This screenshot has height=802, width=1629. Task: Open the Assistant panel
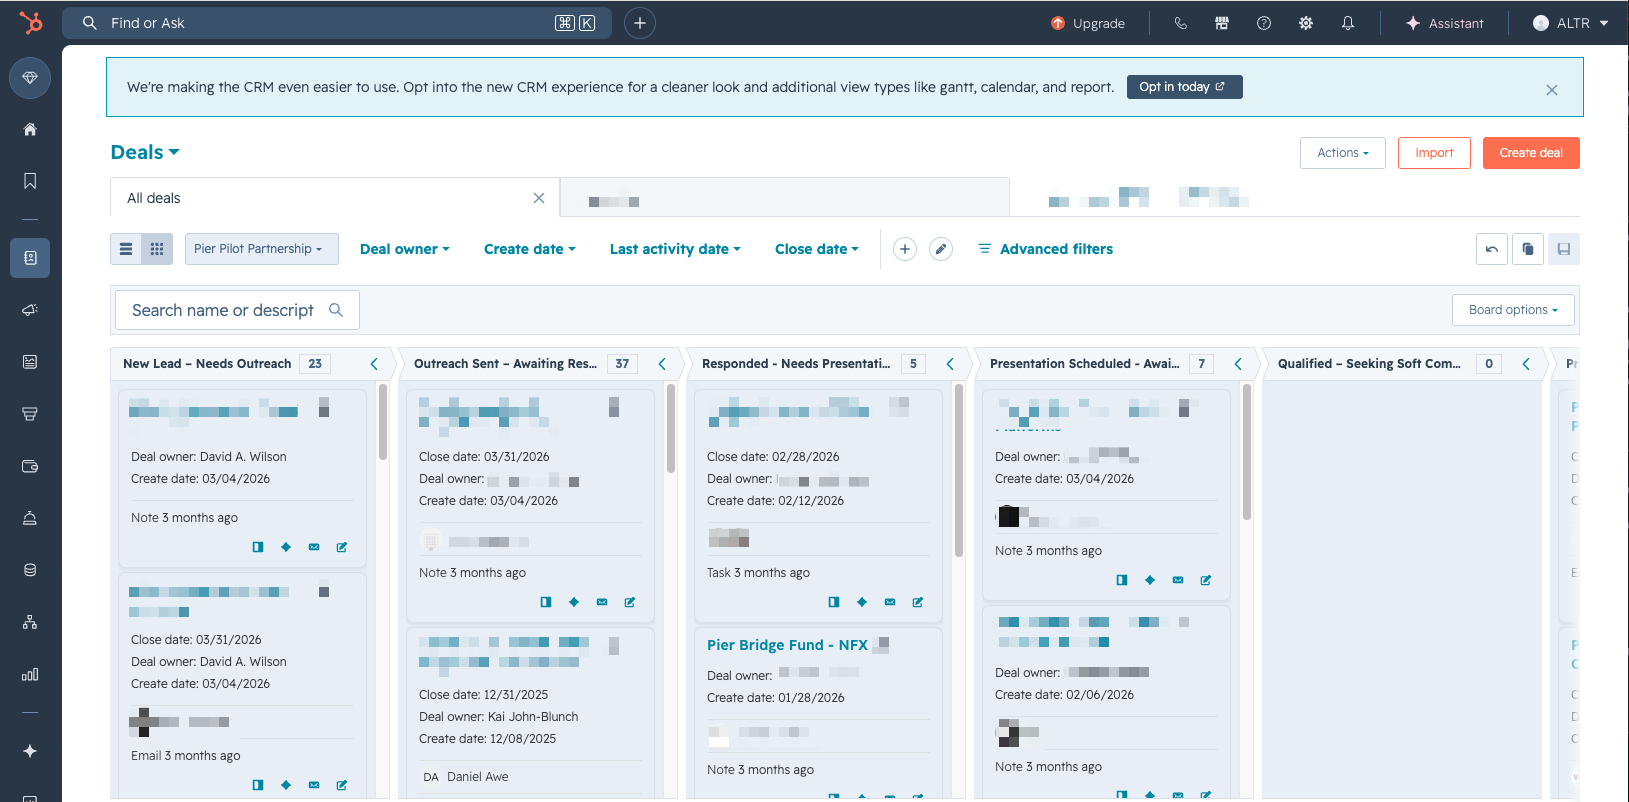coord(1444,23)
